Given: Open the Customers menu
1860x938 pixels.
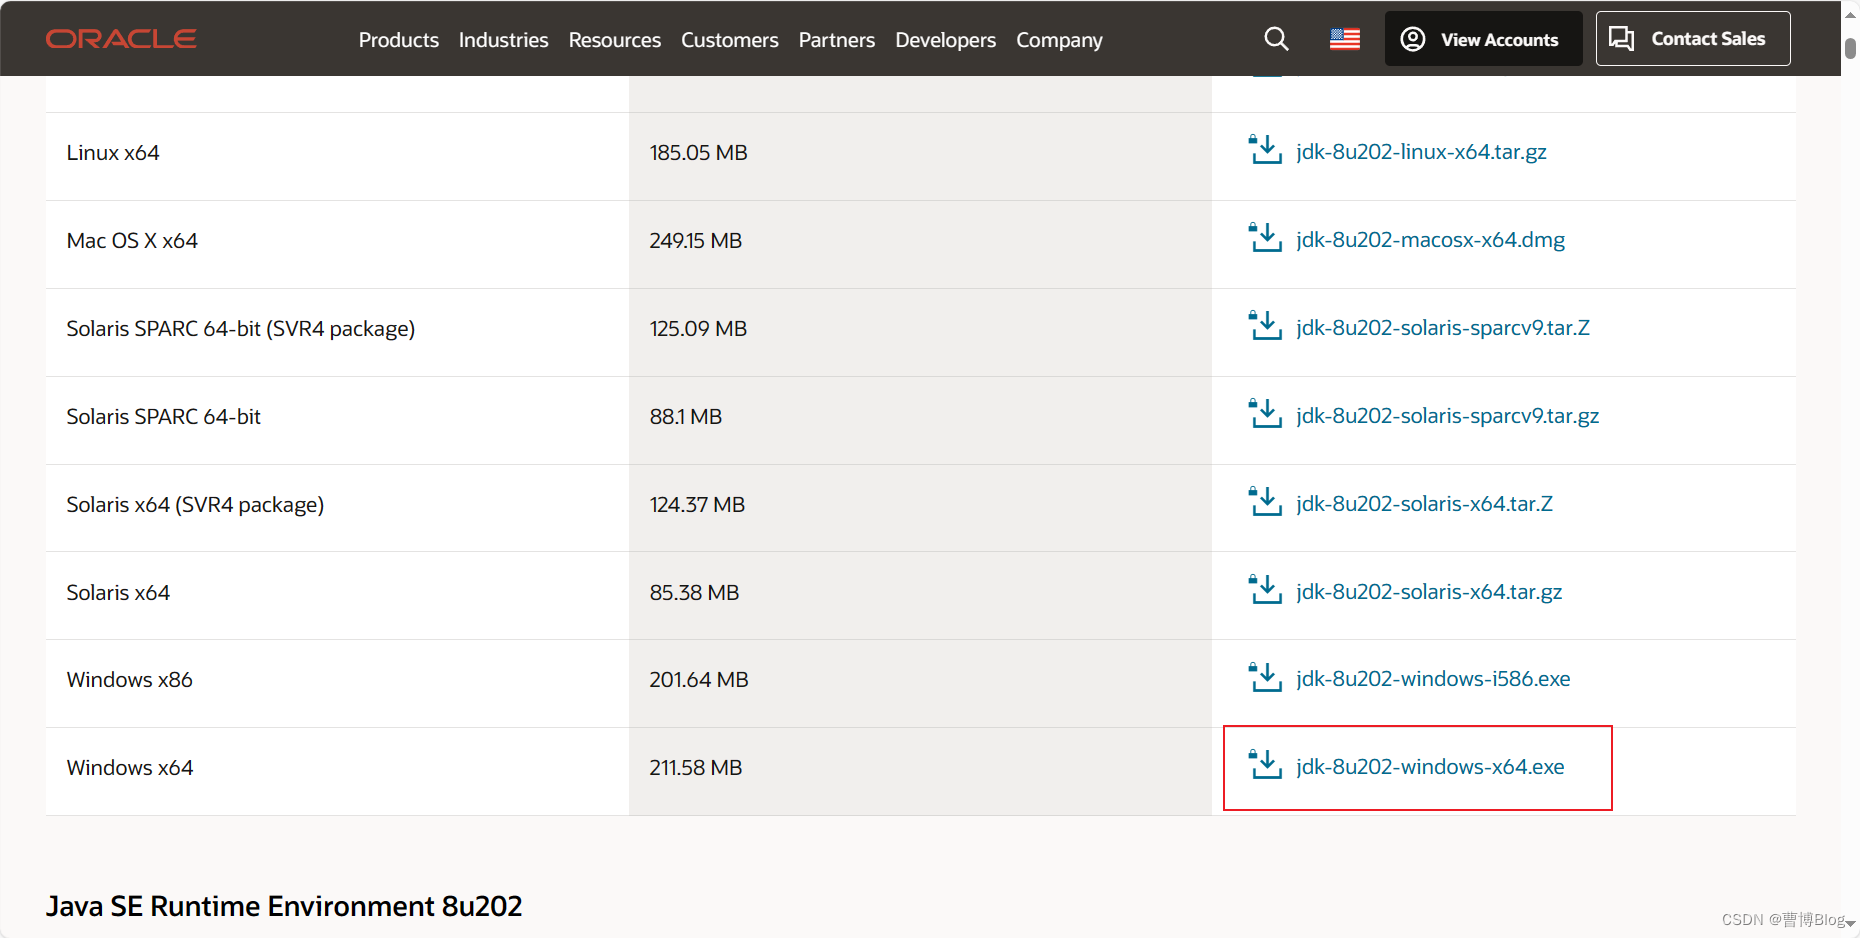Looking at the screenshot, I should [729, 40].
